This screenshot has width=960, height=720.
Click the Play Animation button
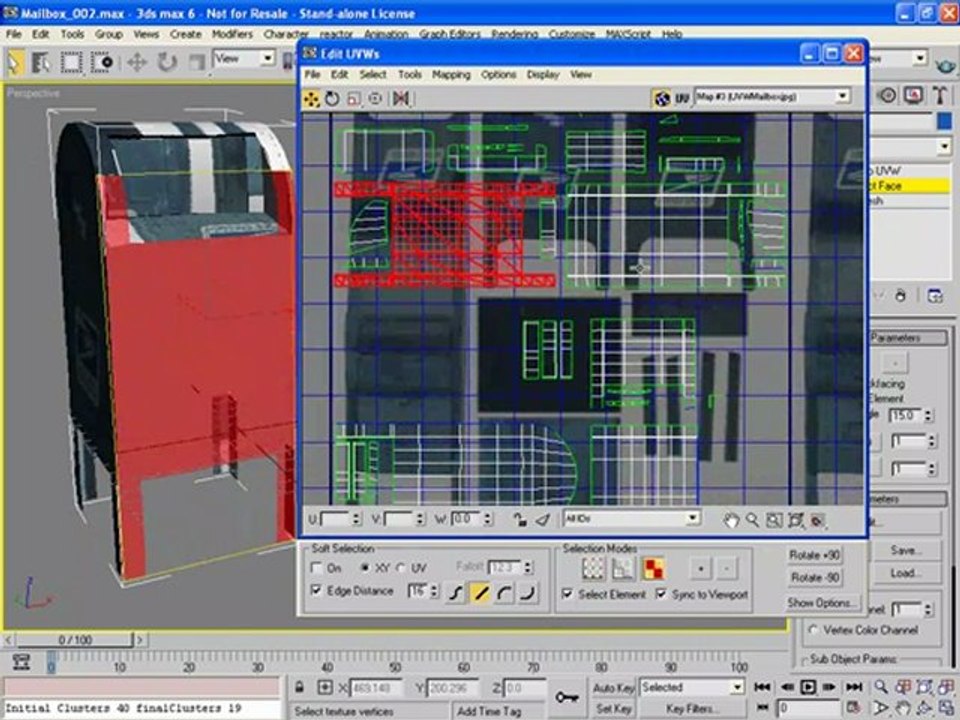pyautogui.click(x=808, y=687)
